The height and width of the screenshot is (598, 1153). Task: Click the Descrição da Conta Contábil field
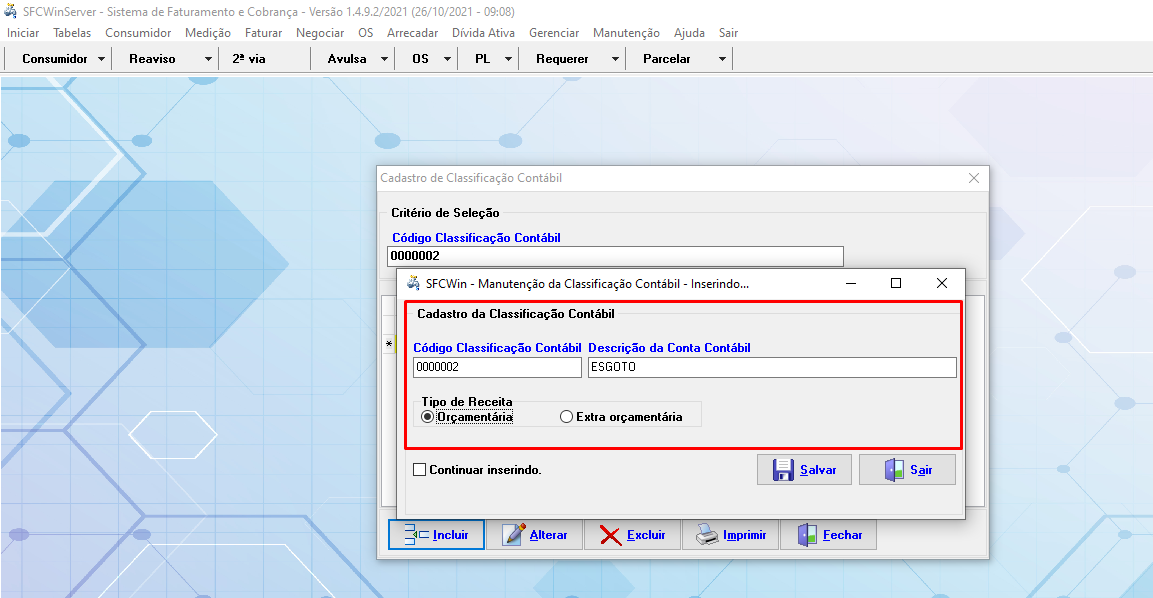tap(772, 368)
